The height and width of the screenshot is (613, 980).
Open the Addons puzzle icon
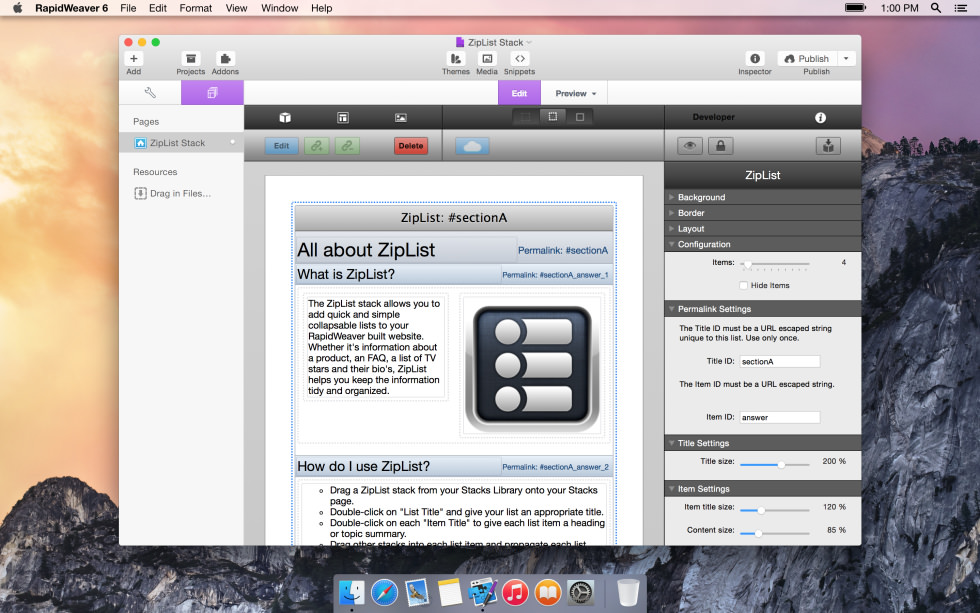[225, 59]
